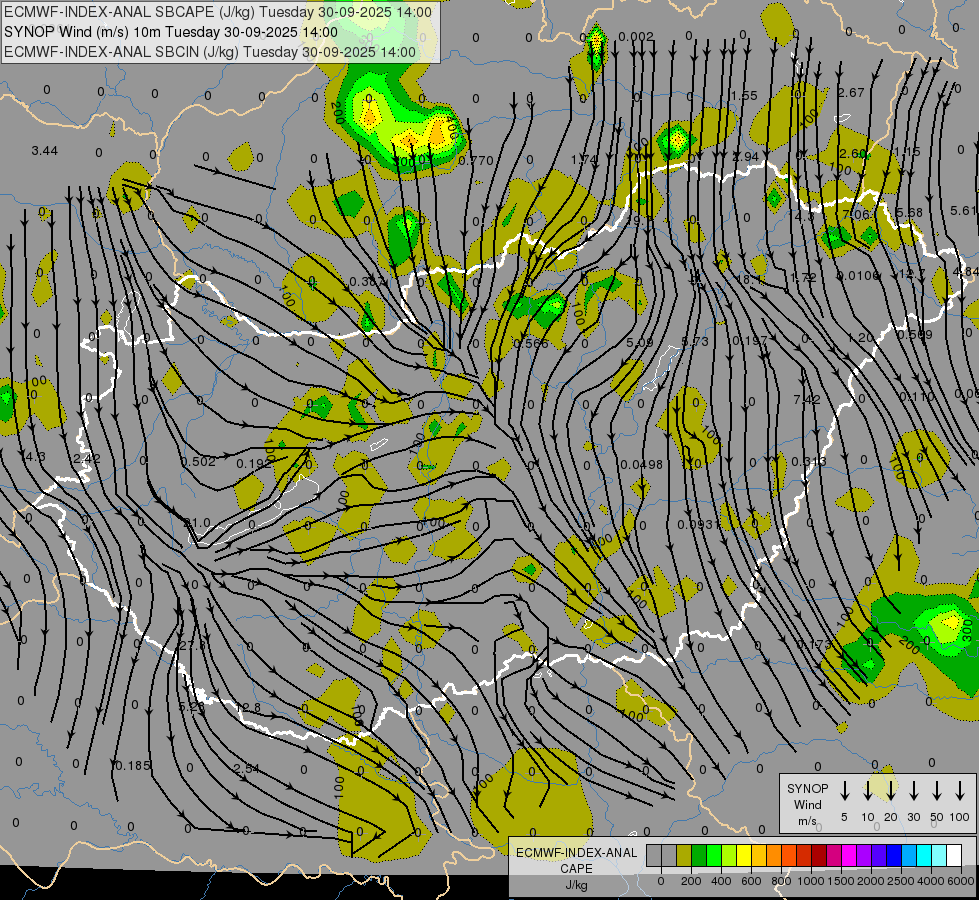Click the SBCIN title line

point(210,52)
